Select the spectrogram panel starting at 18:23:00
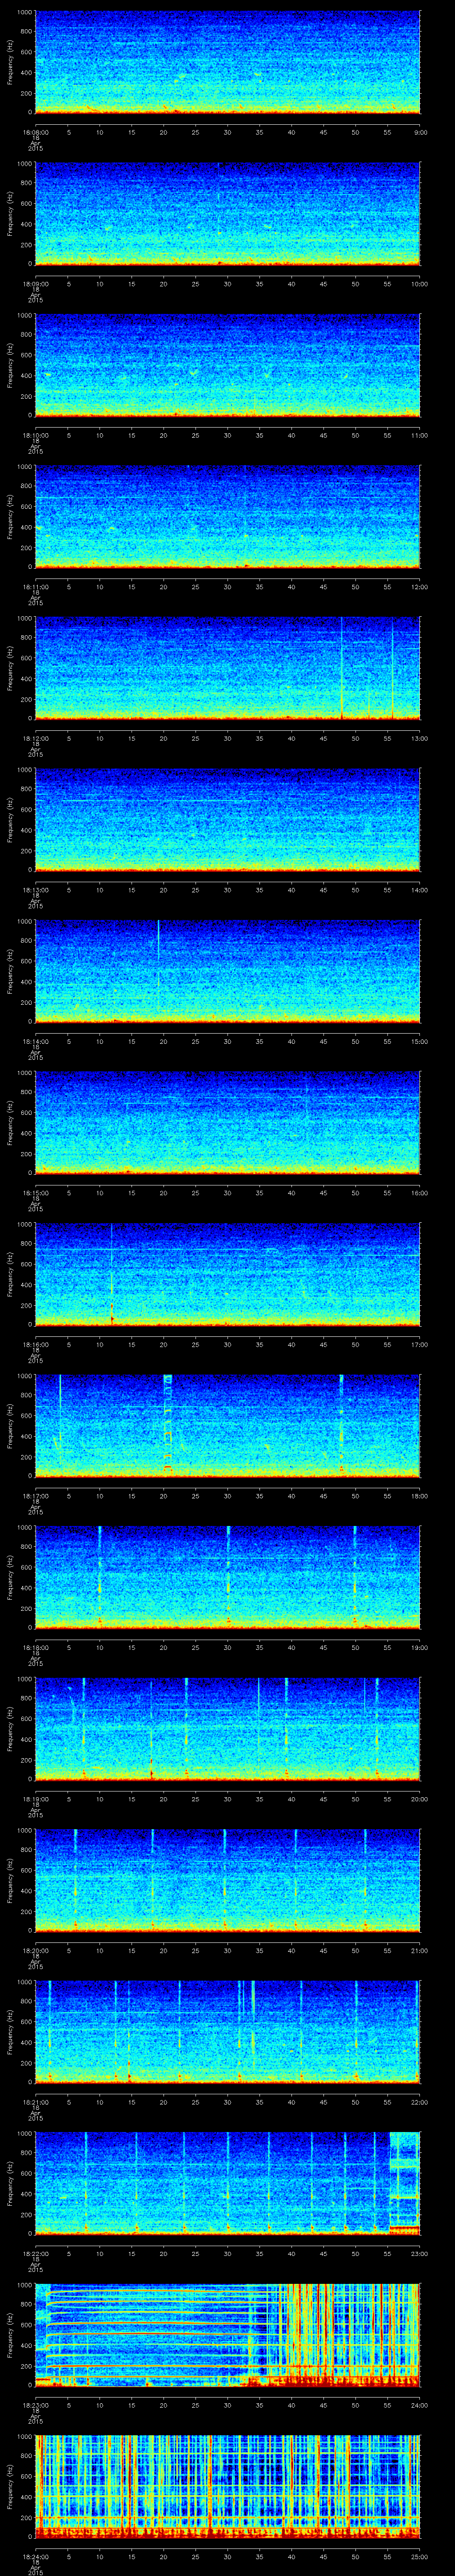455x2576 pixels. 227,2335
